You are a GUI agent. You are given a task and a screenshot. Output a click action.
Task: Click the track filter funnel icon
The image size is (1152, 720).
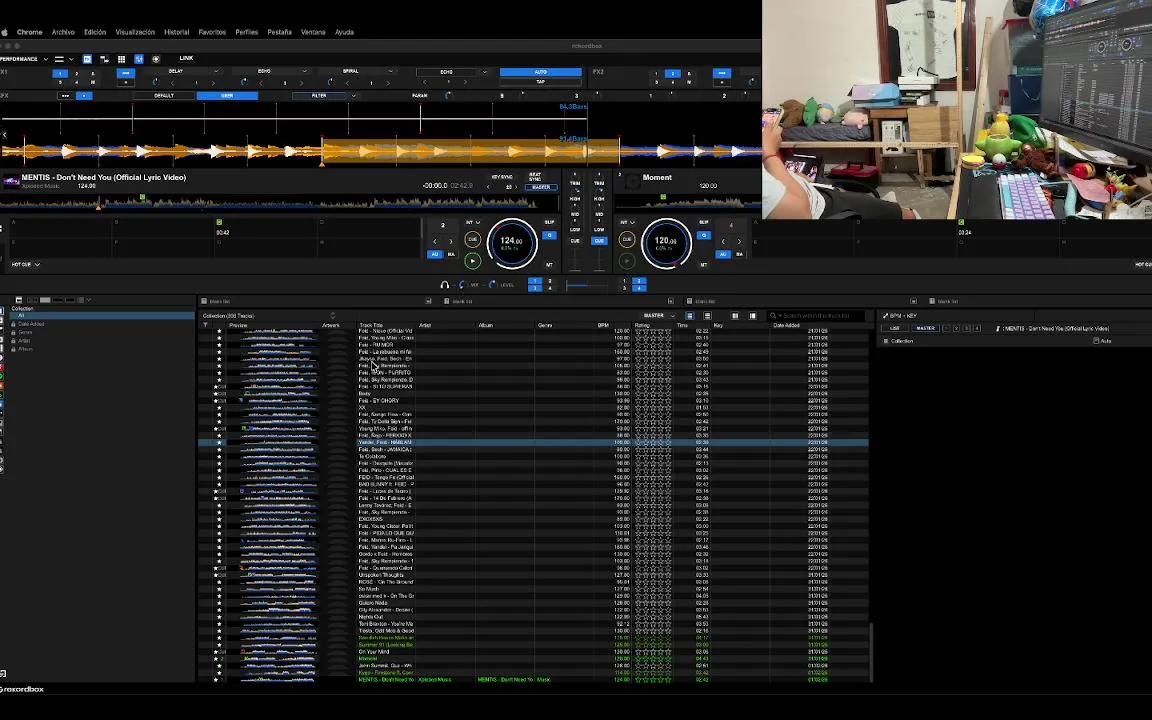coord(205,325)
